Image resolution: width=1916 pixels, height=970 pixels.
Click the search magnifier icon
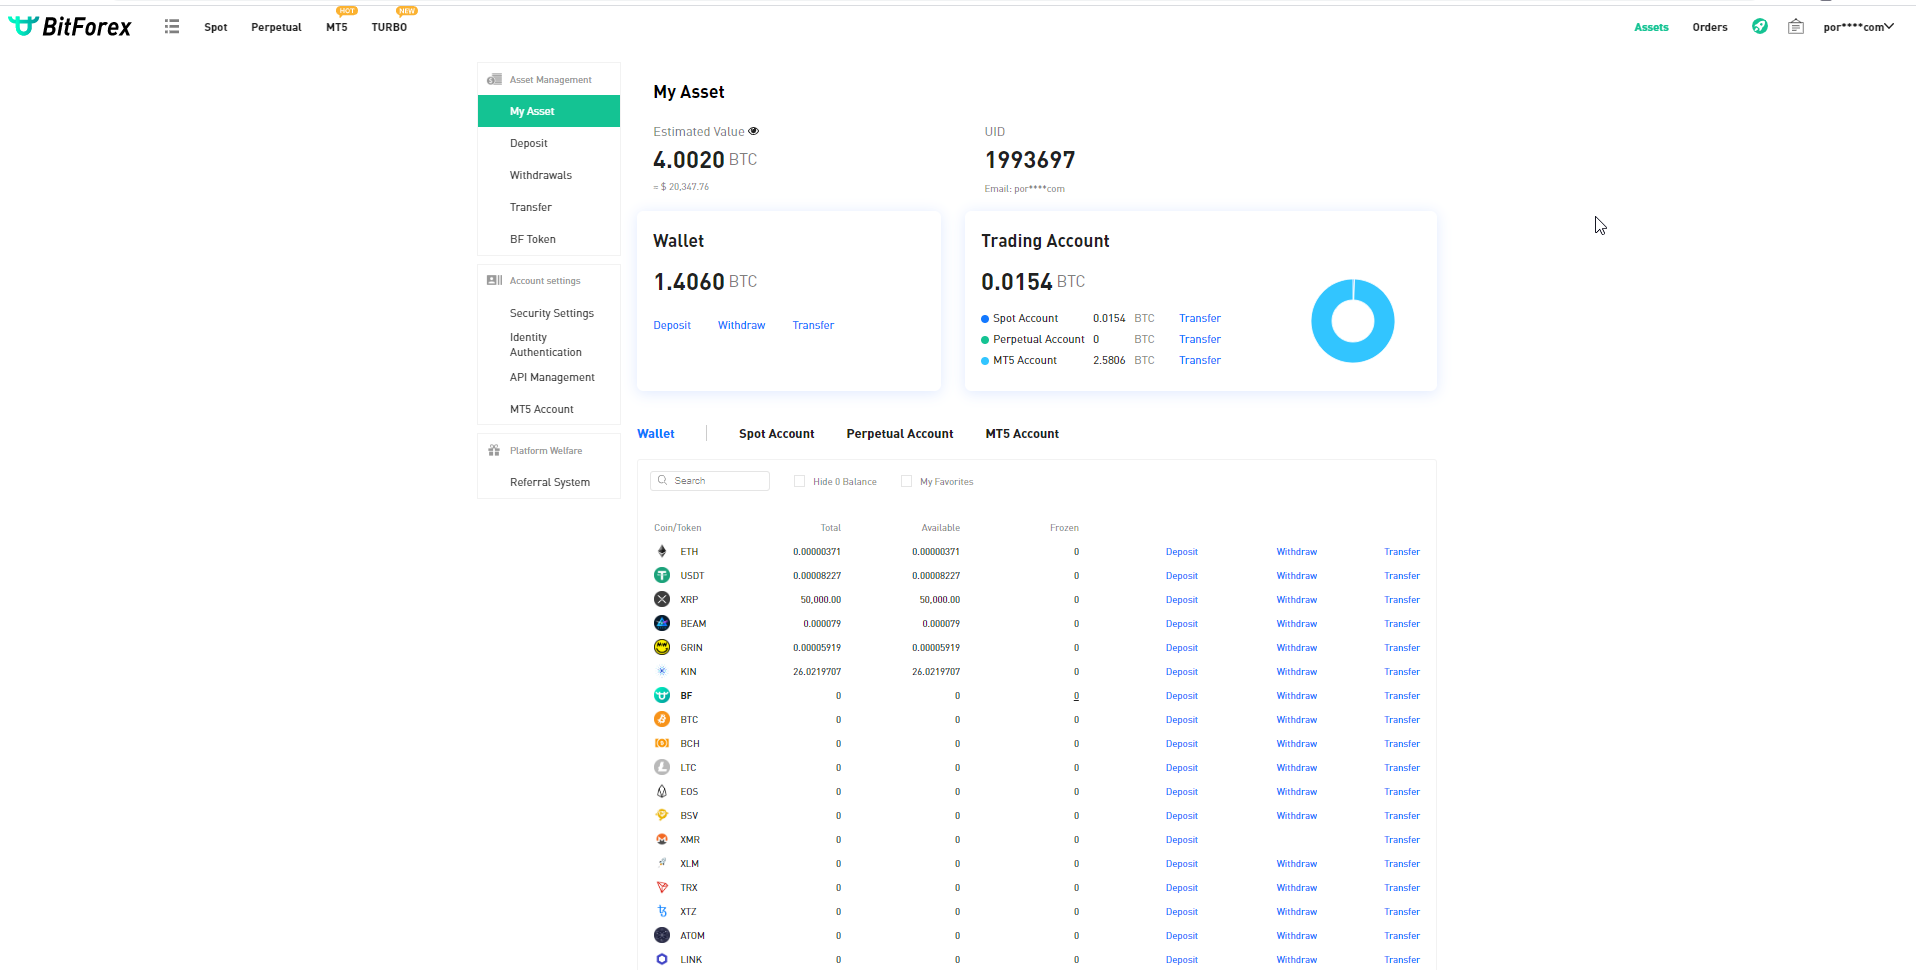(663, 480)
